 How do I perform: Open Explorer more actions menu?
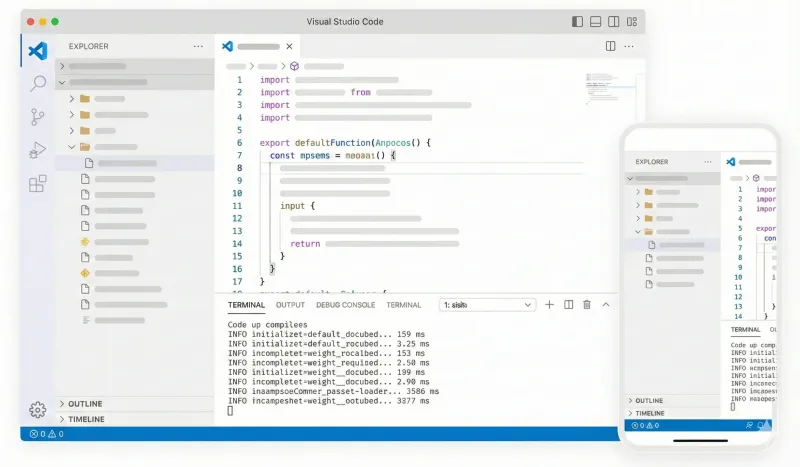coord(198,46)
